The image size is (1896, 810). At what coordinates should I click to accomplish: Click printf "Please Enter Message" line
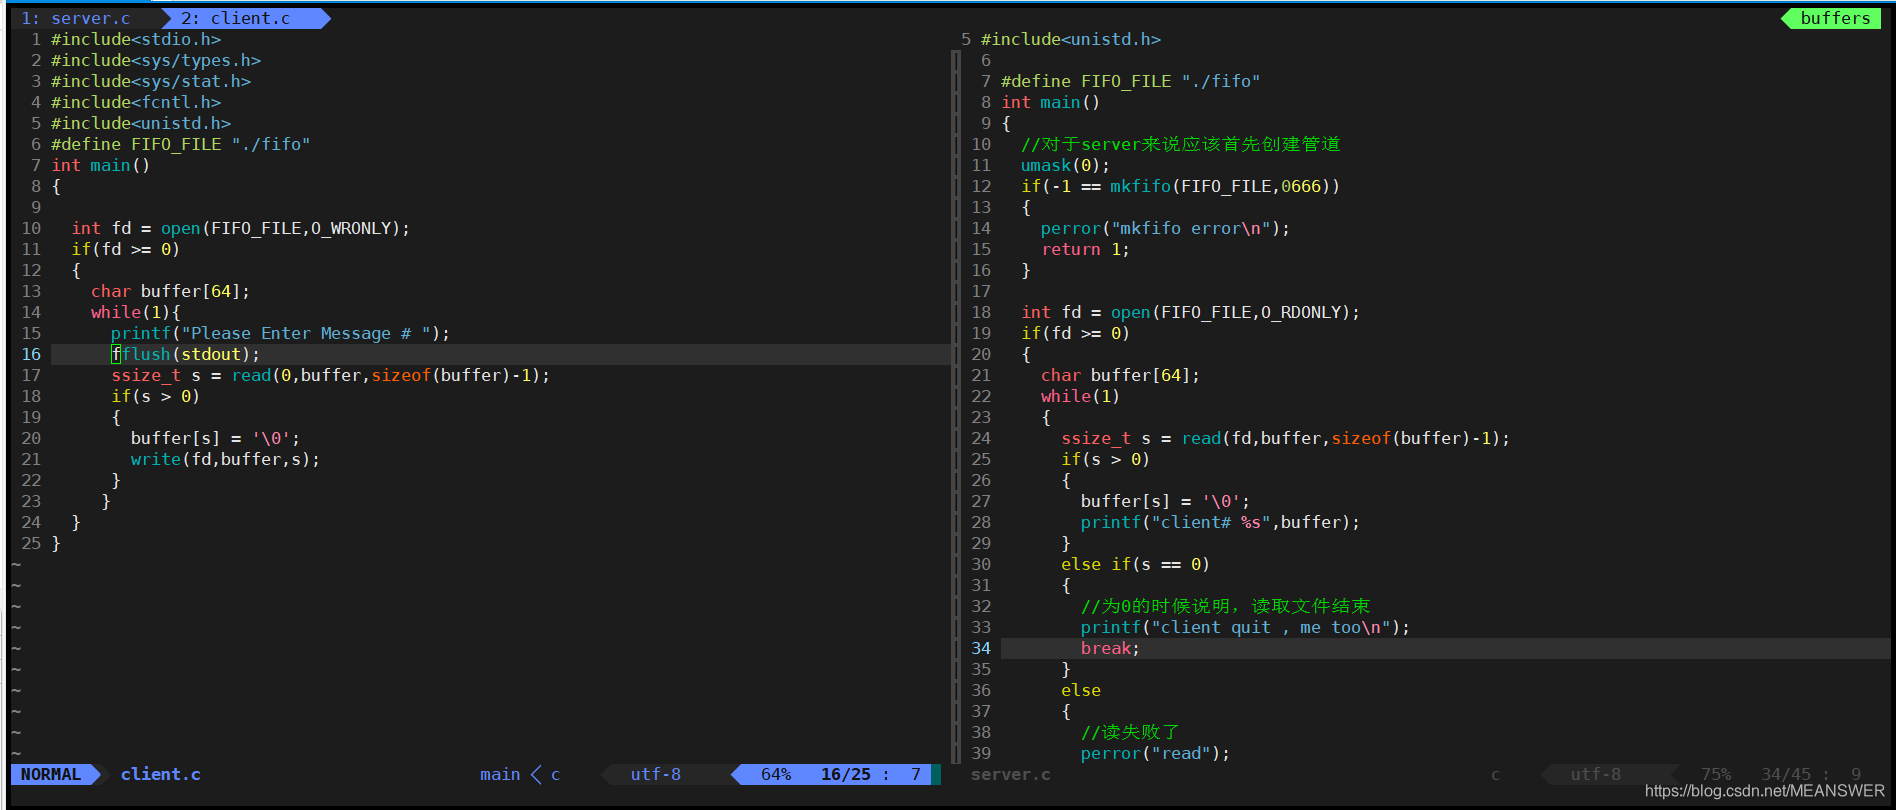(x=280, y=333)
